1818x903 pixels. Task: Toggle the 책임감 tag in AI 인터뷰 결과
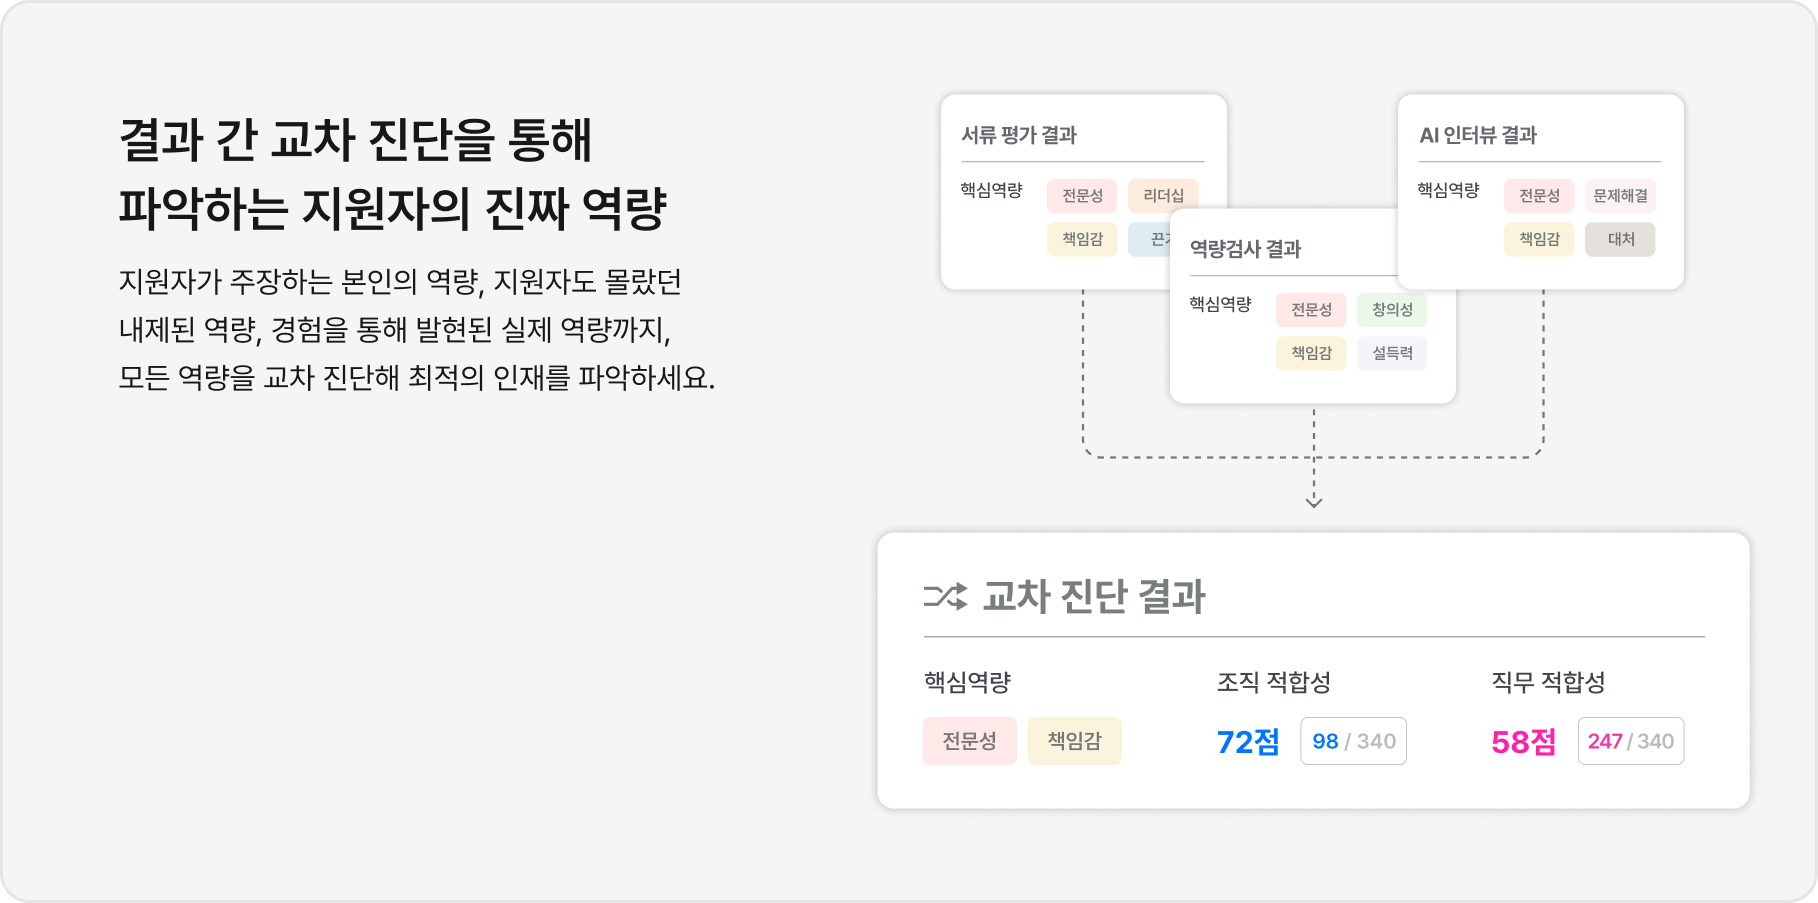pyautogui.click(x=1539, y=239)
